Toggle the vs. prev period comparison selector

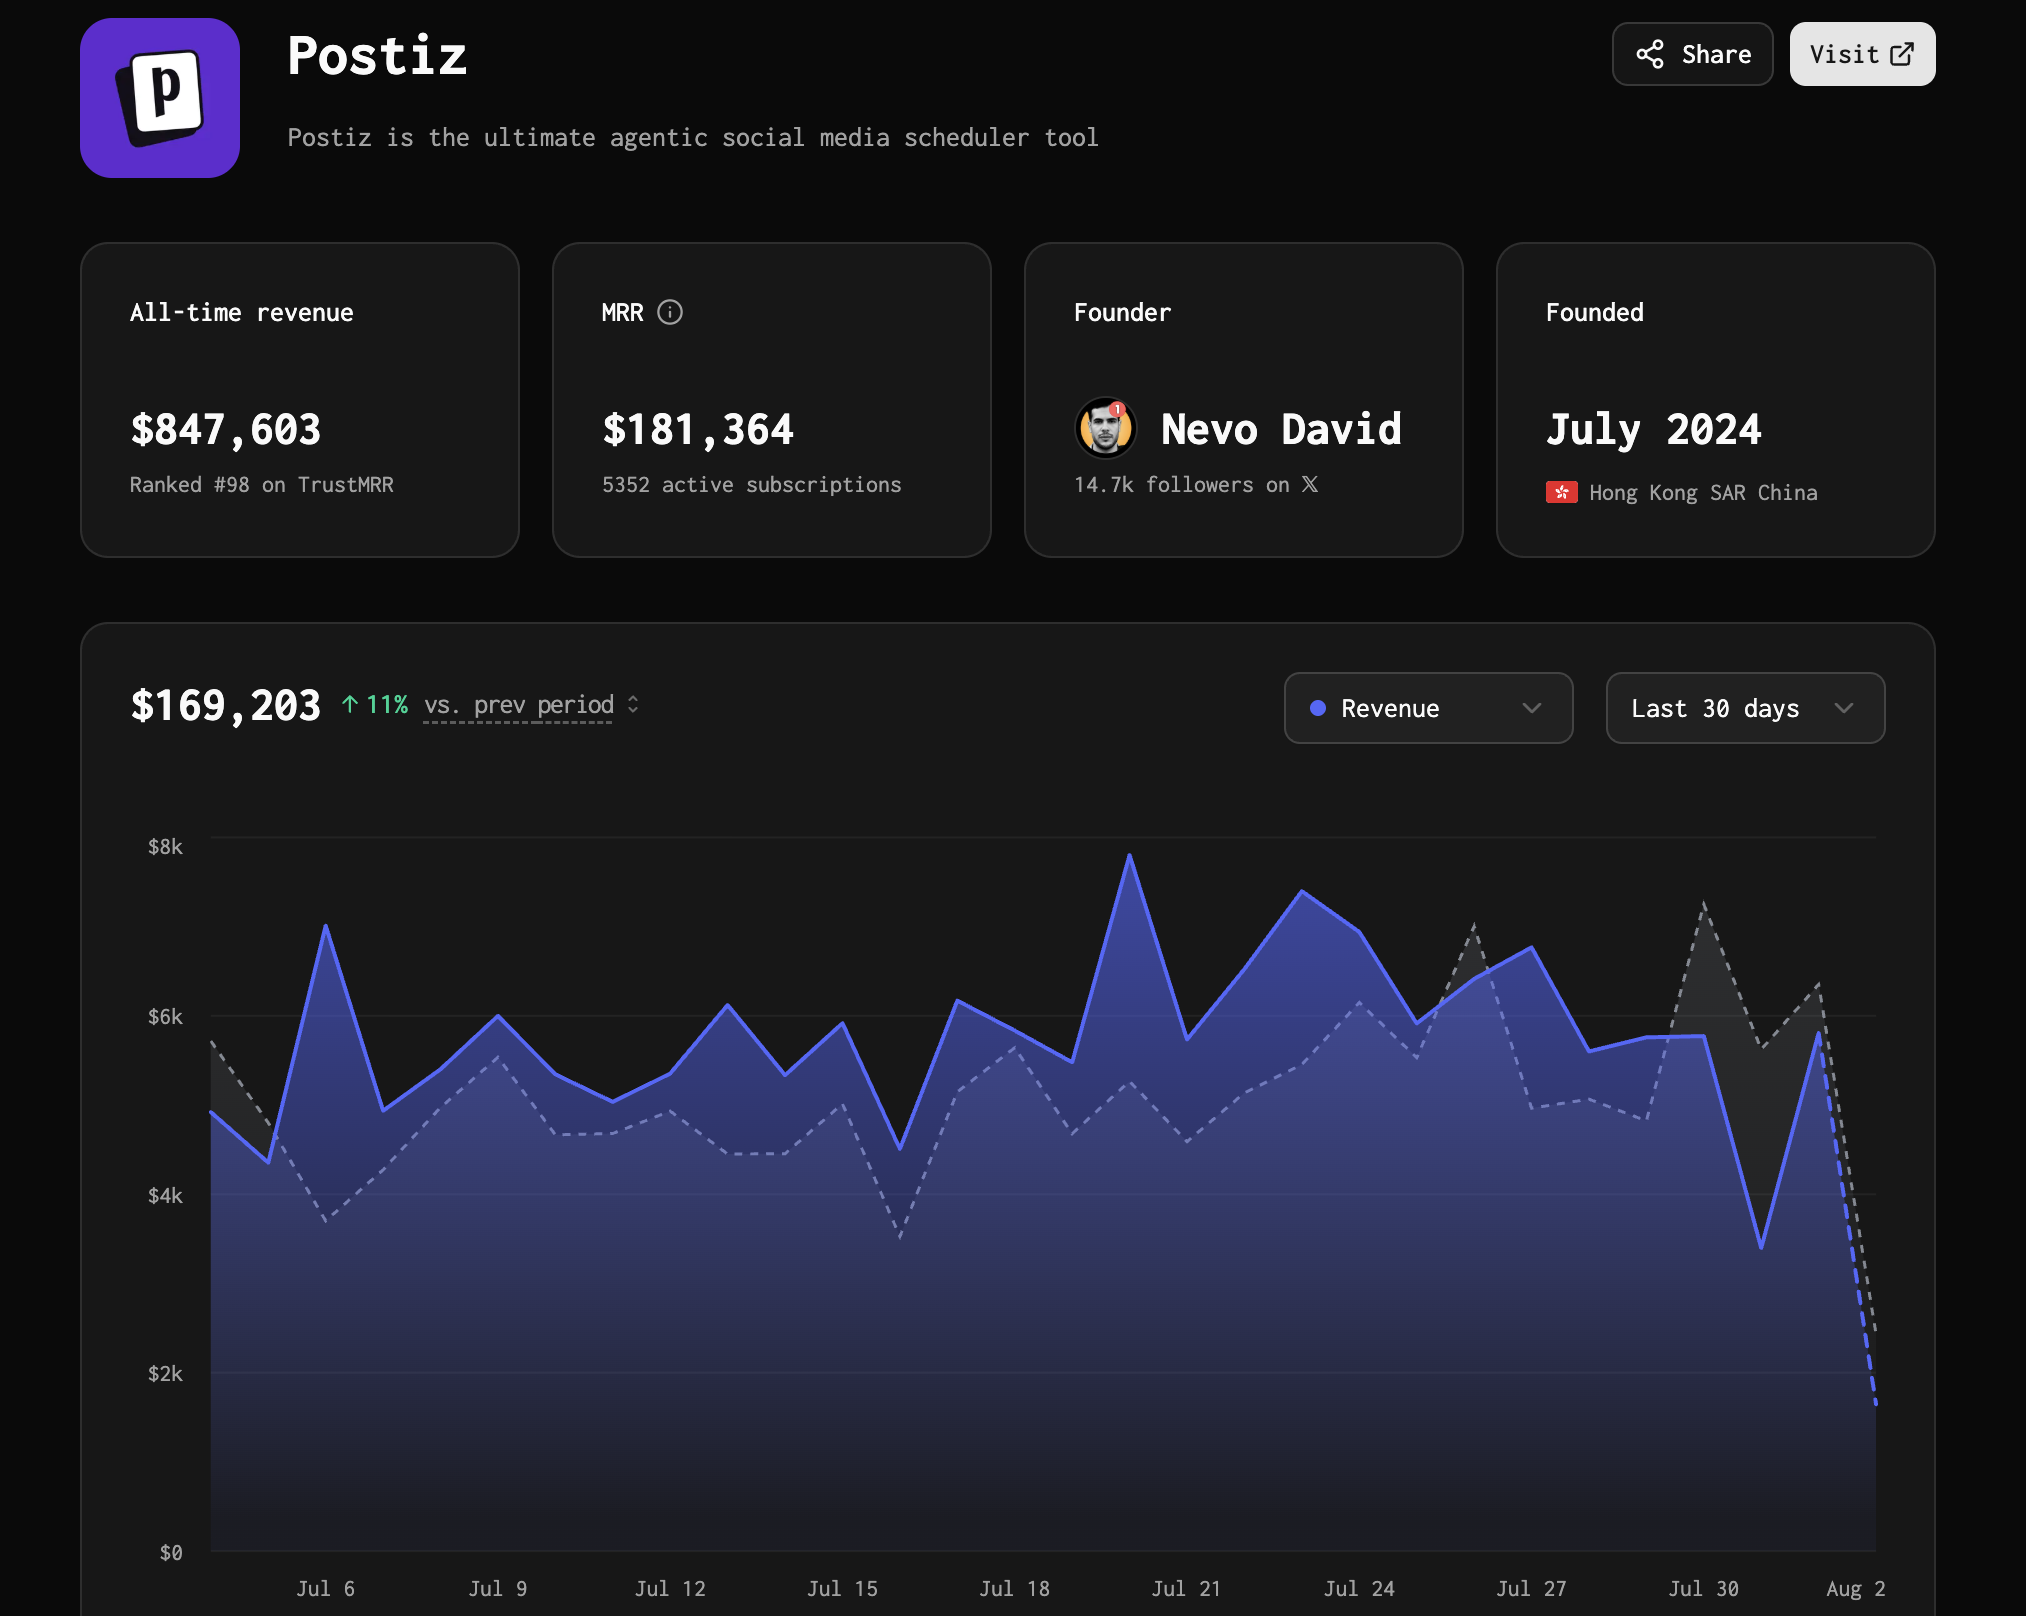click(x=530, y=705)
